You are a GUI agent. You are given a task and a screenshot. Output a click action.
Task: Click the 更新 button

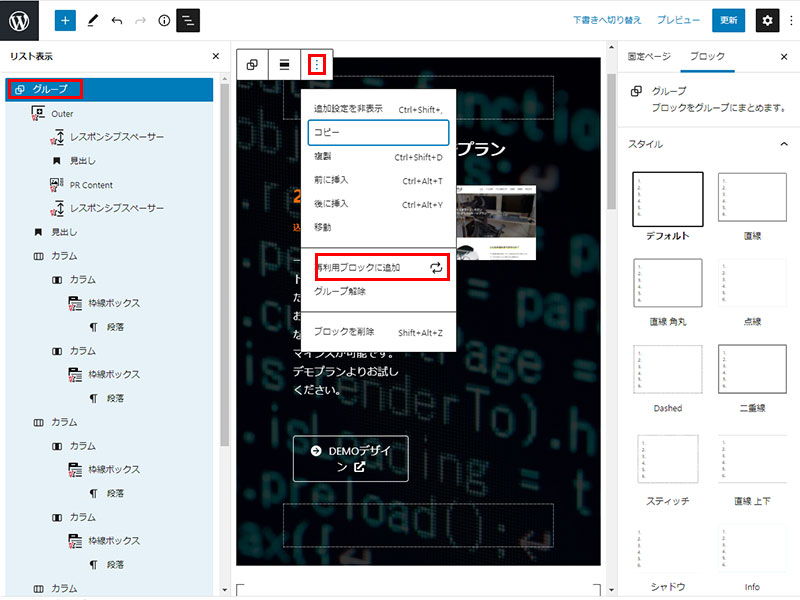coord(728,20)
